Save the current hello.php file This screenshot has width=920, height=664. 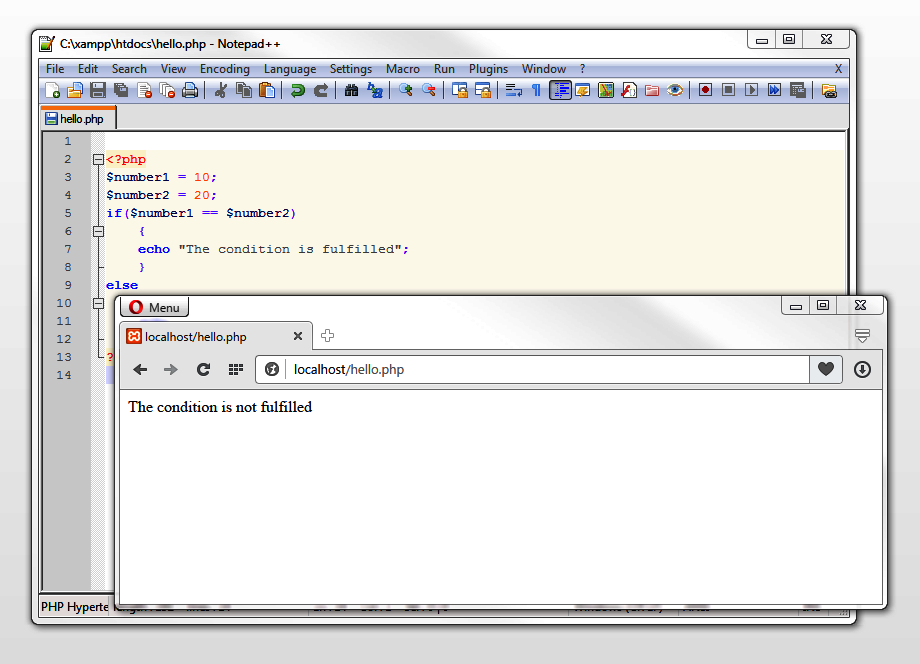pos(96,90)
